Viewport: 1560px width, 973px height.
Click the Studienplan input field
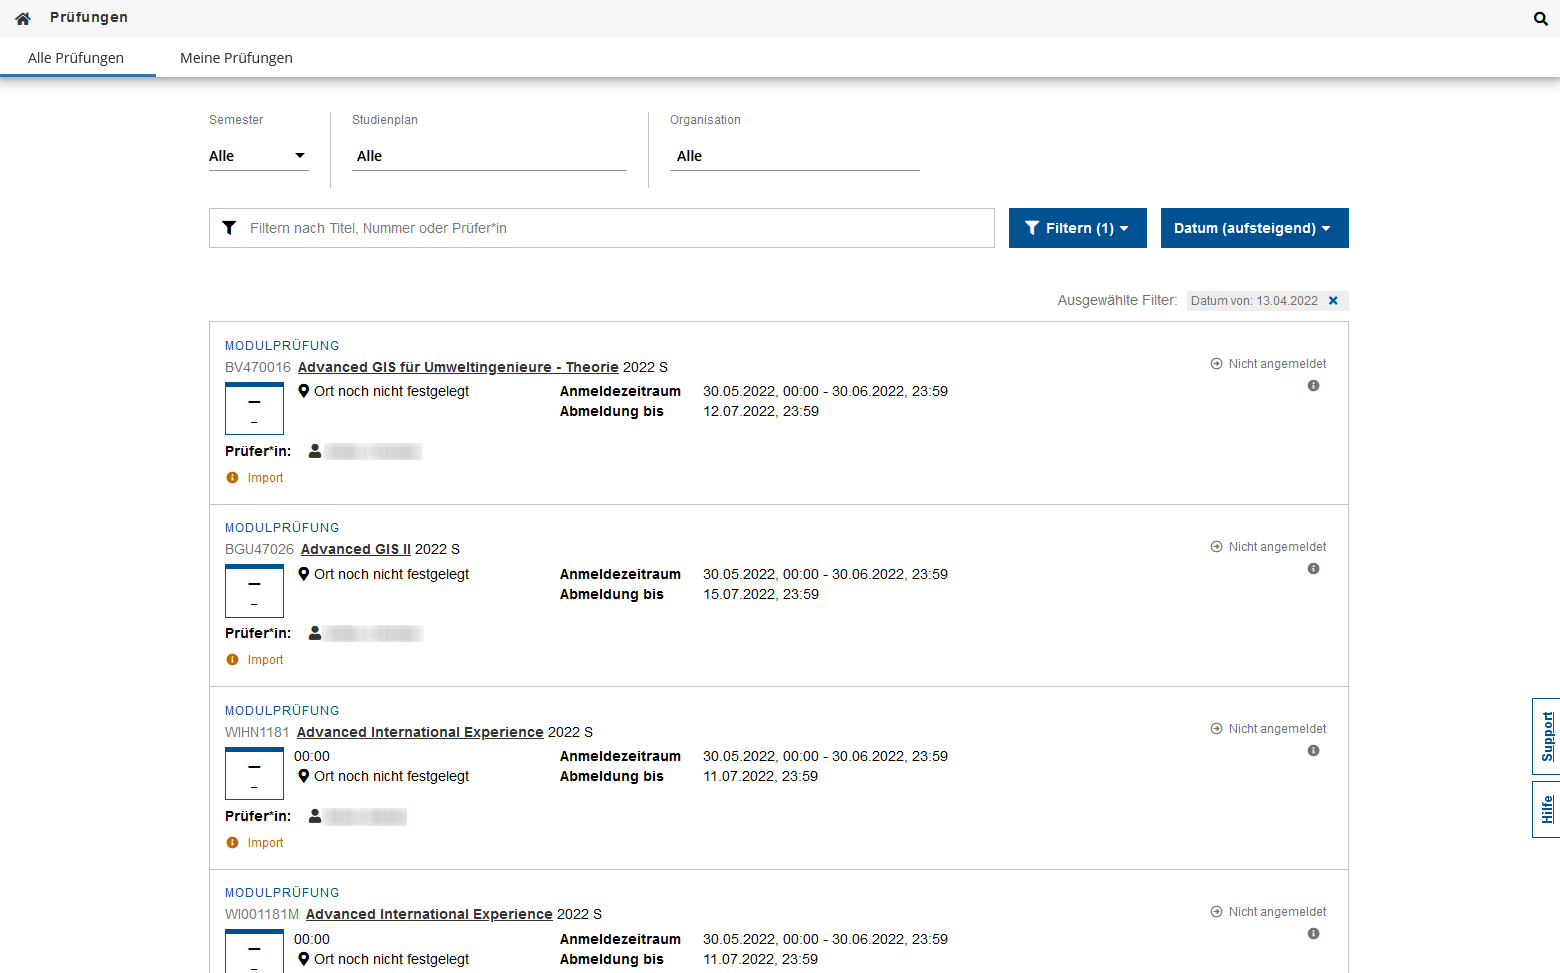[x=489, y=156]
